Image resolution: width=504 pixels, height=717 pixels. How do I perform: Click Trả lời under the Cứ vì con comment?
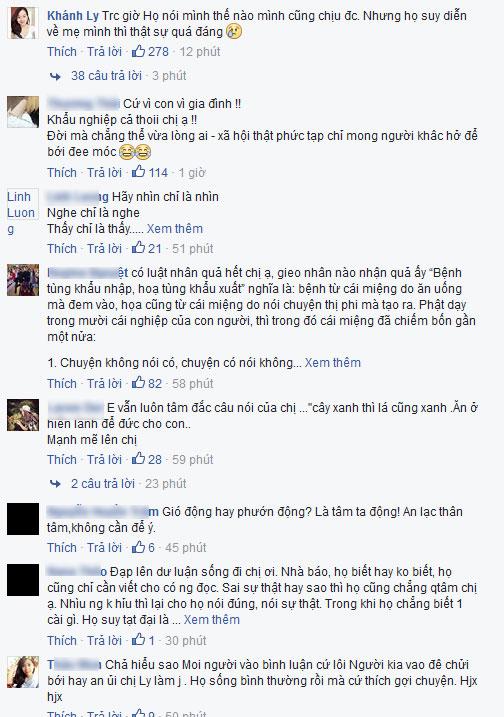click(x=104, y=172)
